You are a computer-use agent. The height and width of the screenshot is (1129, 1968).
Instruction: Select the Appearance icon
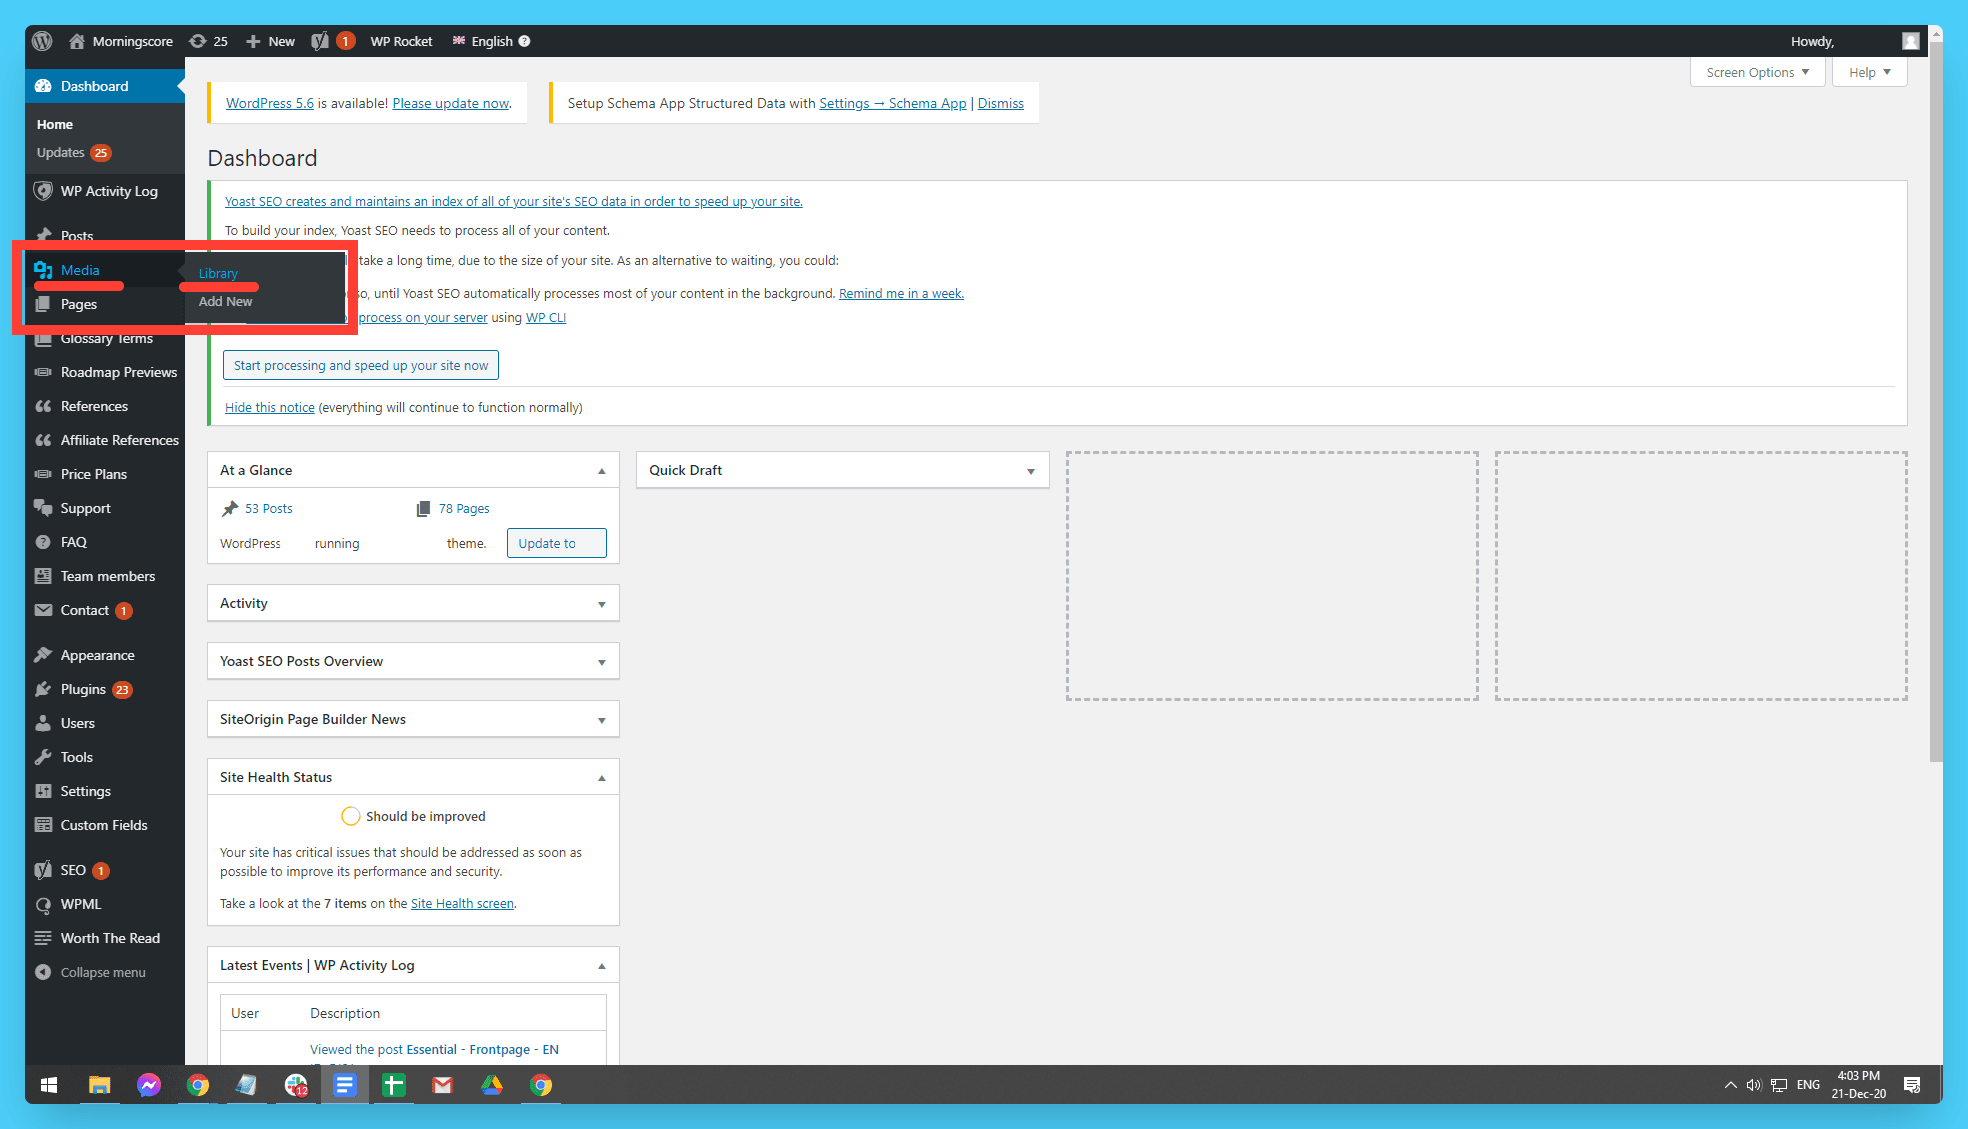coord(43,654)
